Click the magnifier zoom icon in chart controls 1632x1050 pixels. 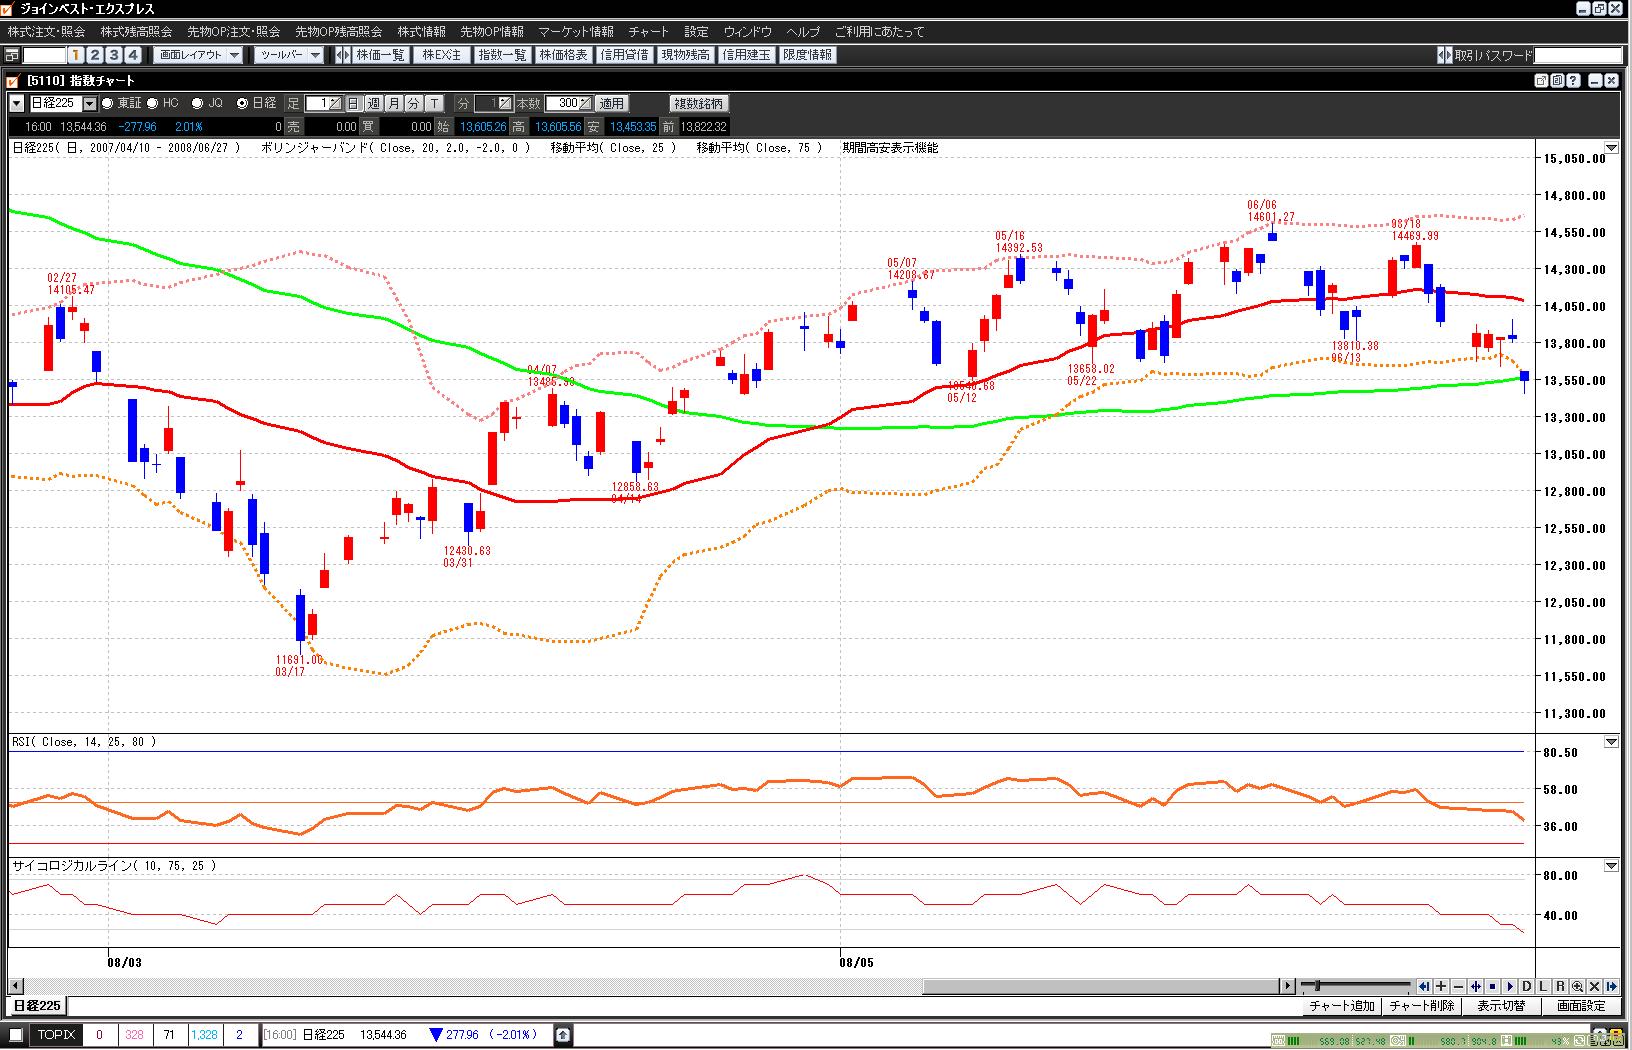coord(1577,986)
